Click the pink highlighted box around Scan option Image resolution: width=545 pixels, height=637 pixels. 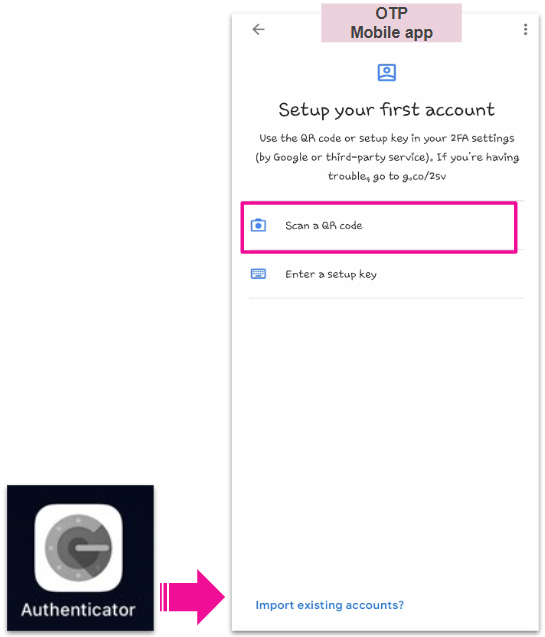coord(378,227)
